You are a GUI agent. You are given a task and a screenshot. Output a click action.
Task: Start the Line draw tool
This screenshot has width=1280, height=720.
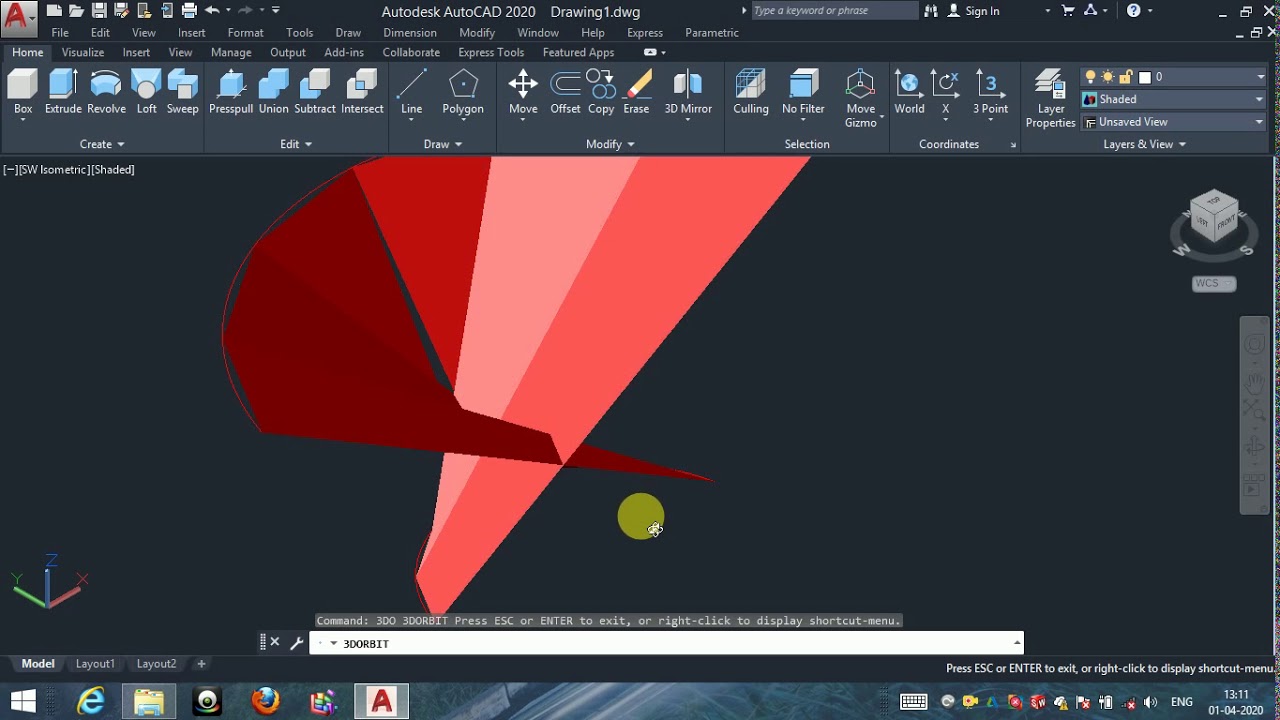411,92
